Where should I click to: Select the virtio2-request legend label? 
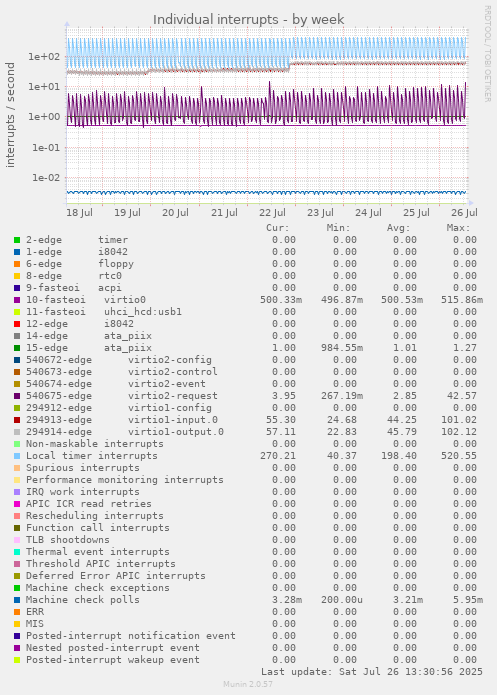click(173, 396)
